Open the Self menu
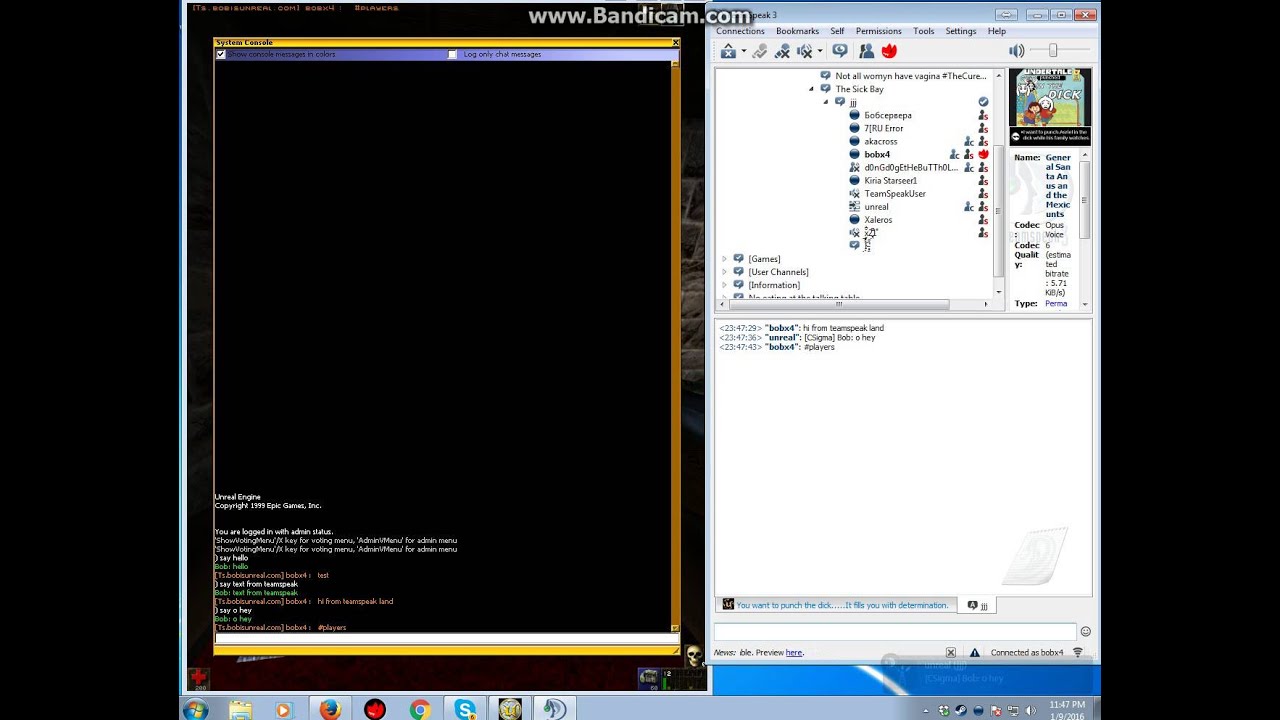The width and height of the screenshot is (1280, 720). (x=837, y=31)
